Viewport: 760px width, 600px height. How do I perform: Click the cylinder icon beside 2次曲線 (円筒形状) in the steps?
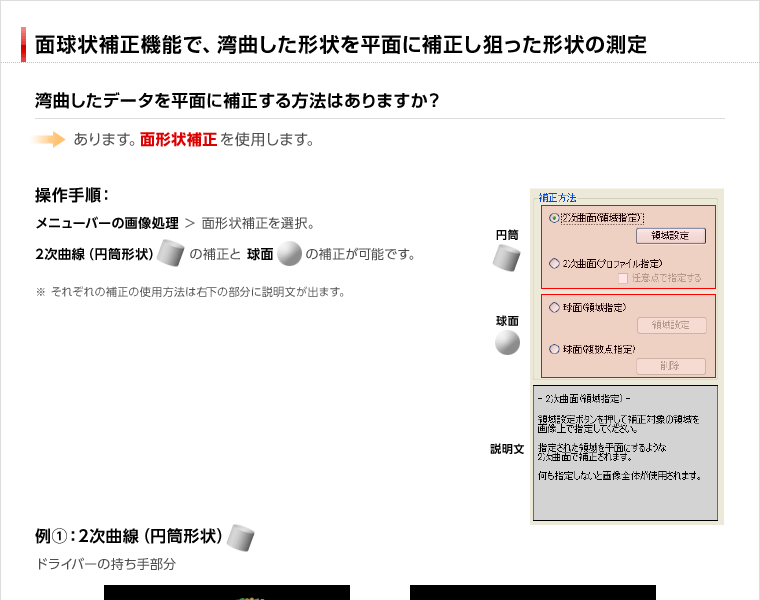[x=171, y=254]
